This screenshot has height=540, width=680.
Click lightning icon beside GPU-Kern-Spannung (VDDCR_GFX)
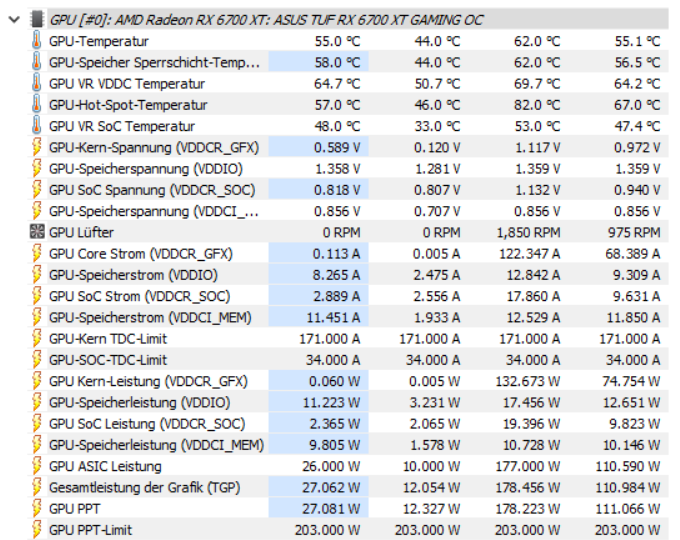tap(37, 147)
